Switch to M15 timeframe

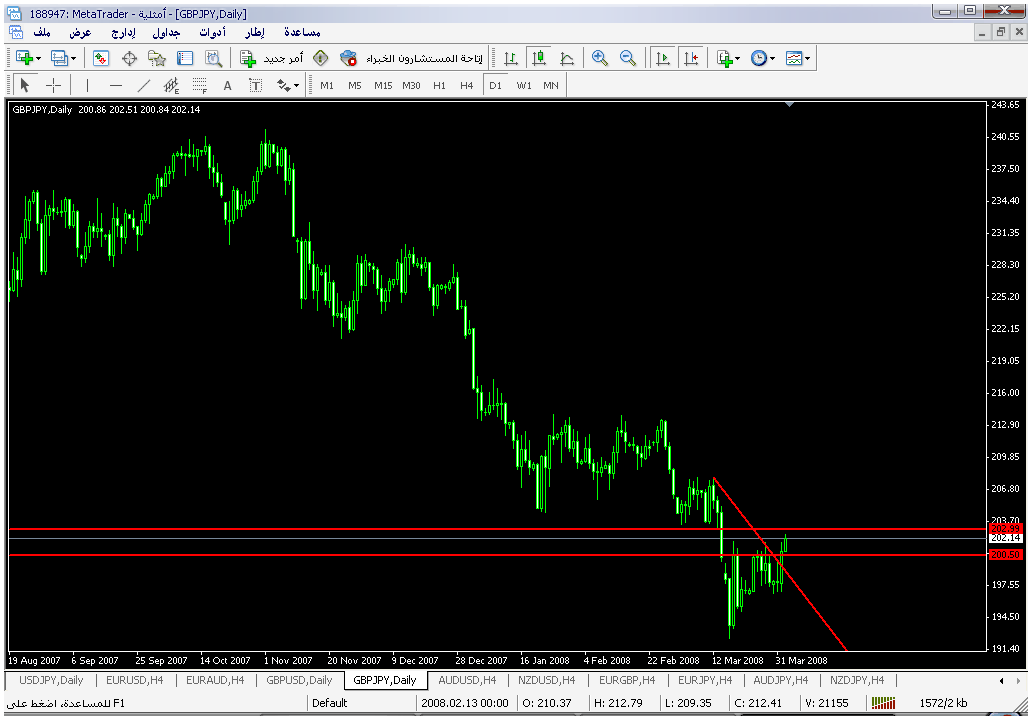point(383,86)
